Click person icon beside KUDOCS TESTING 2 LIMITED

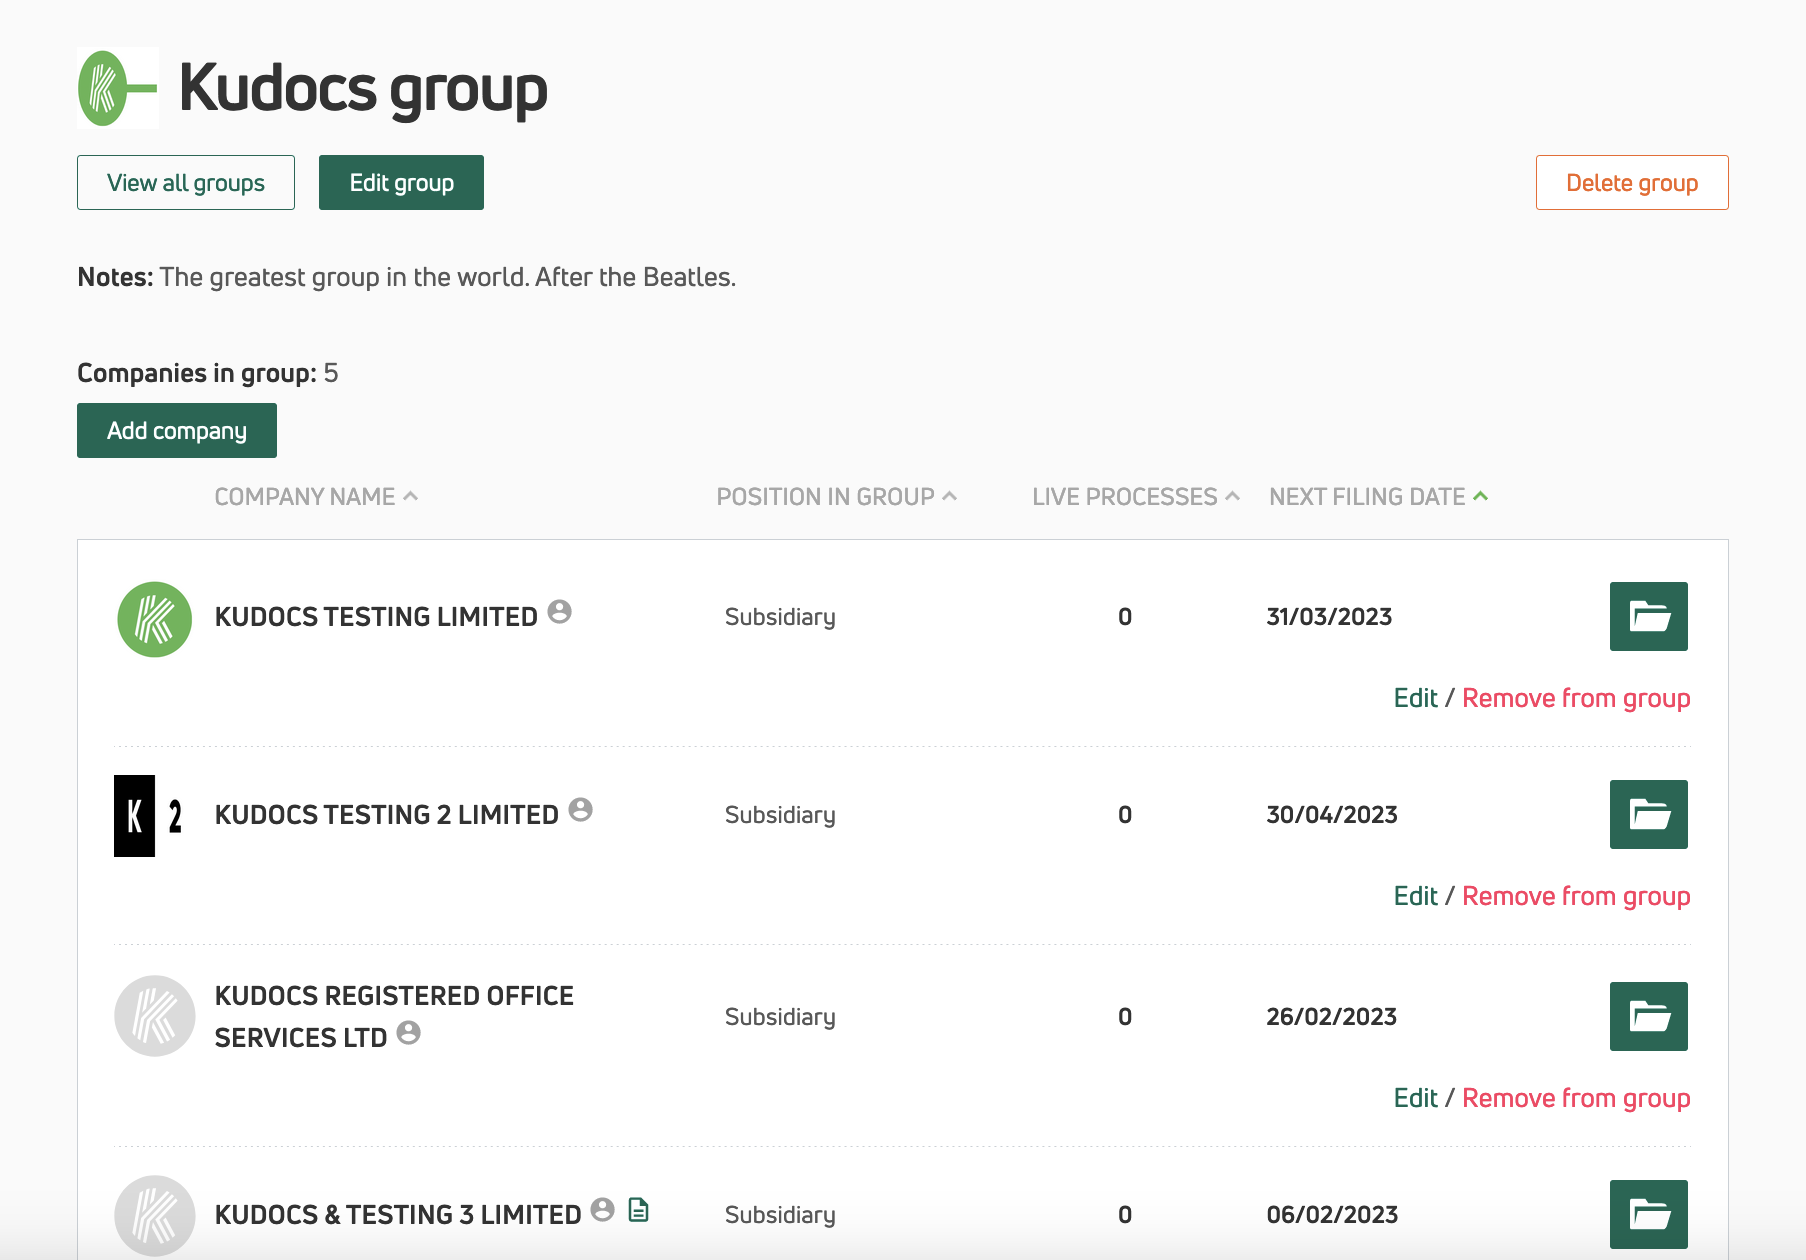pyautogui.click(x=581, y=809)
